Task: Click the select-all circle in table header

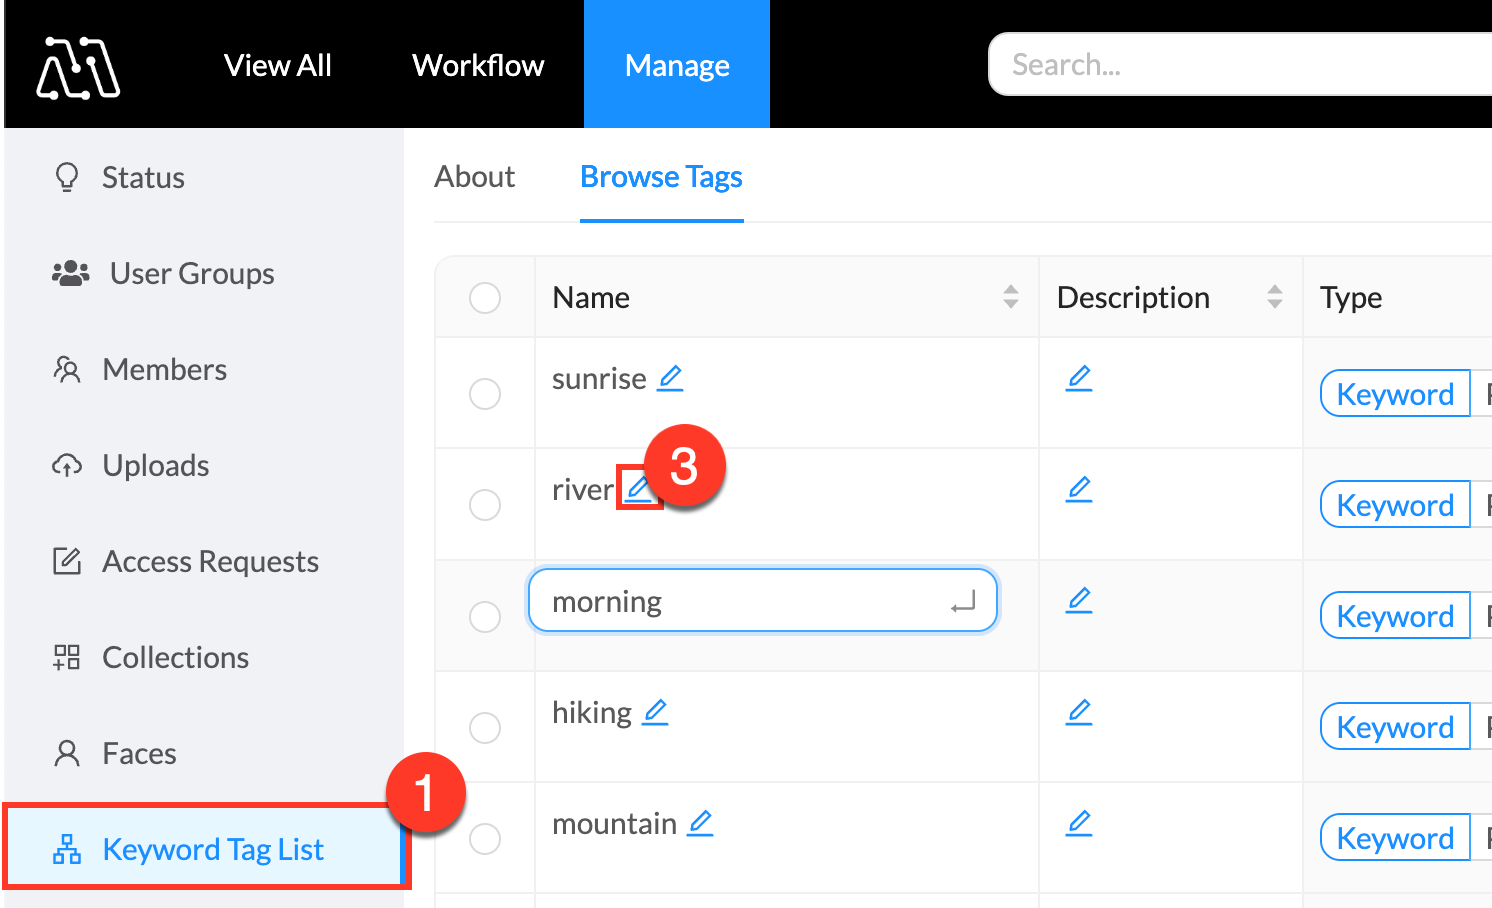Action: coord(485,297)
